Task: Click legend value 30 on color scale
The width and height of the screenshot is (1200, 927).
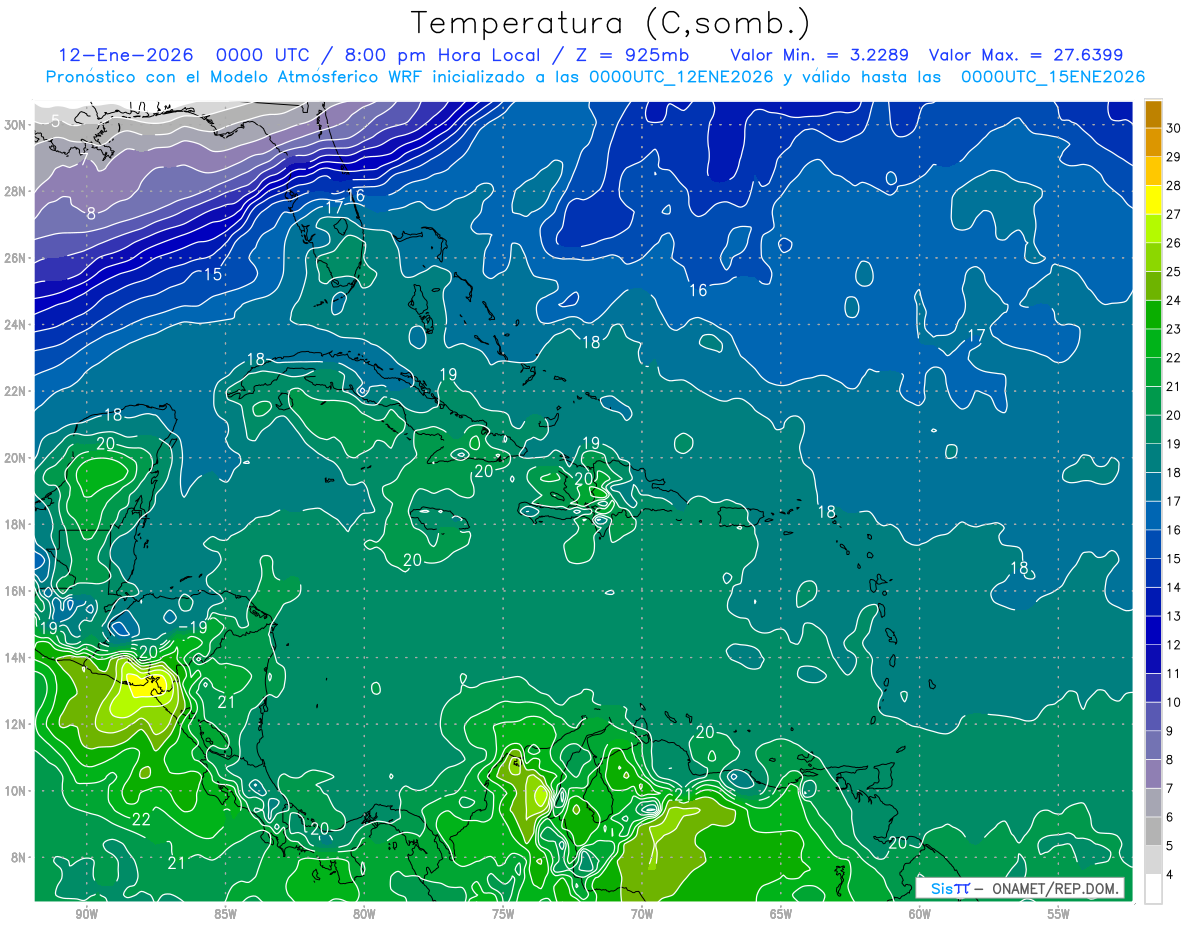Action: coord(1175,127)
